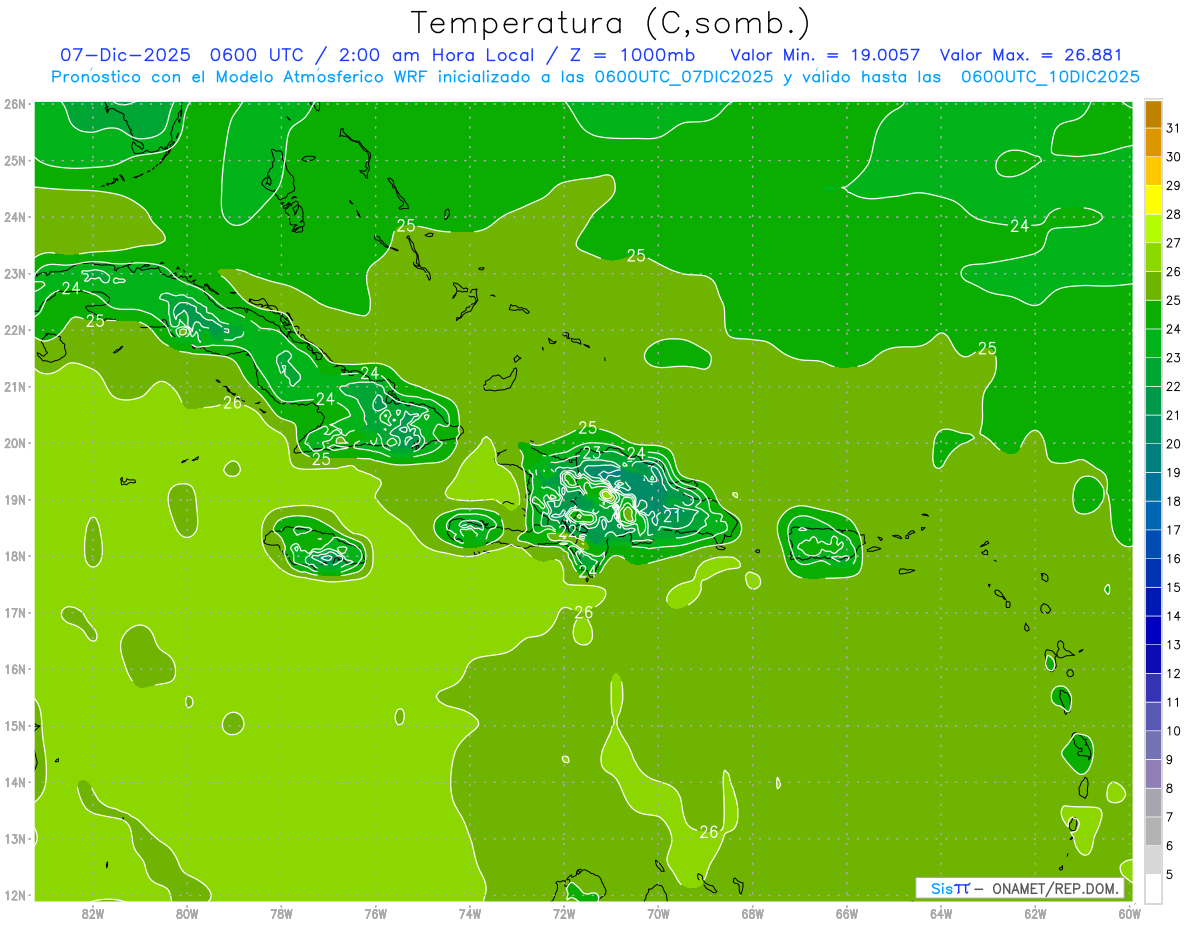Click the title "Temperatura (C,somb.)"

(609, 23)
